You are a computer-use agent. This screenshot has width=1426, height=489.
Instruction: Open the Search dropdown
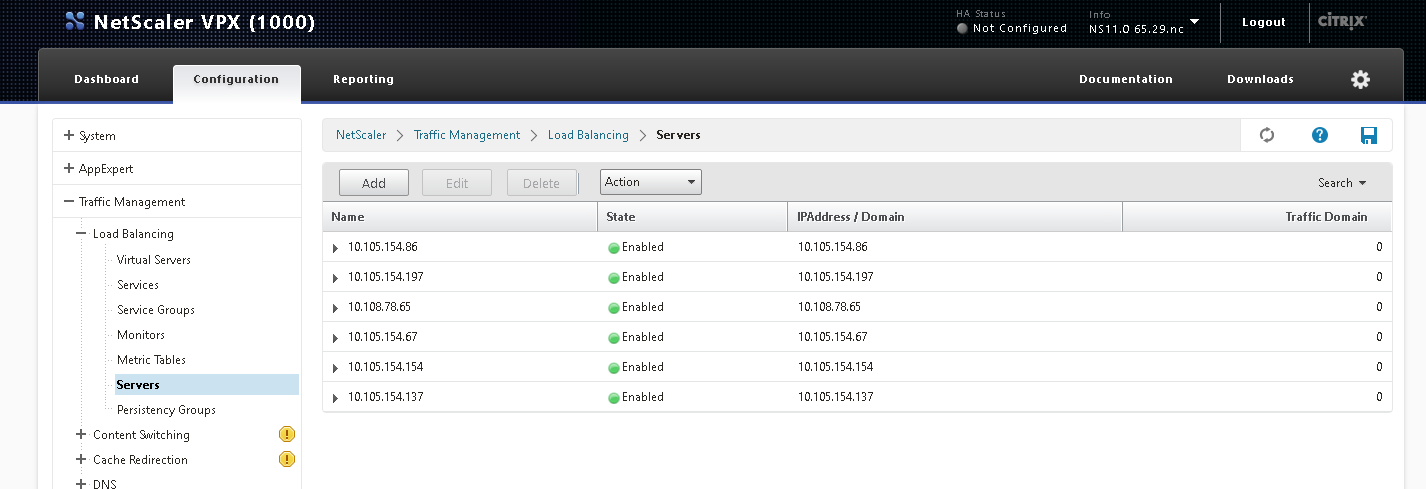click(x=1341, y=183)
